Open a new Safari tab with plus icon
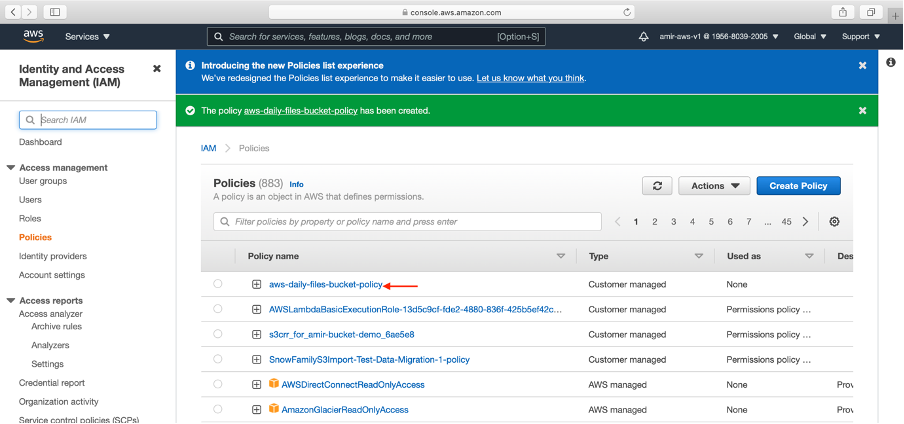The width and height of the screenshot is (904, 424). tap(895, 16)
